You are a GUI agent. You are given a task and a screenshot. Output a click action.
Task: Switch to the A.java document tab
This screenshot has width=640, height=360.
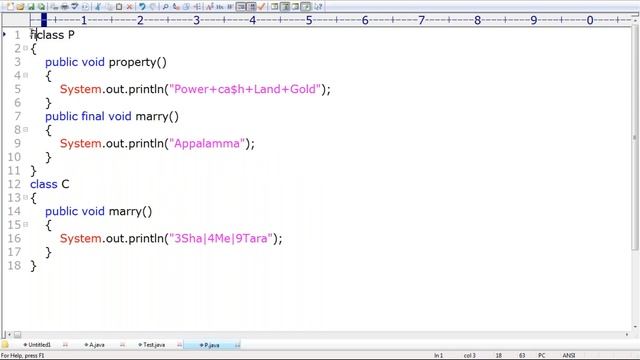point(96,345)
